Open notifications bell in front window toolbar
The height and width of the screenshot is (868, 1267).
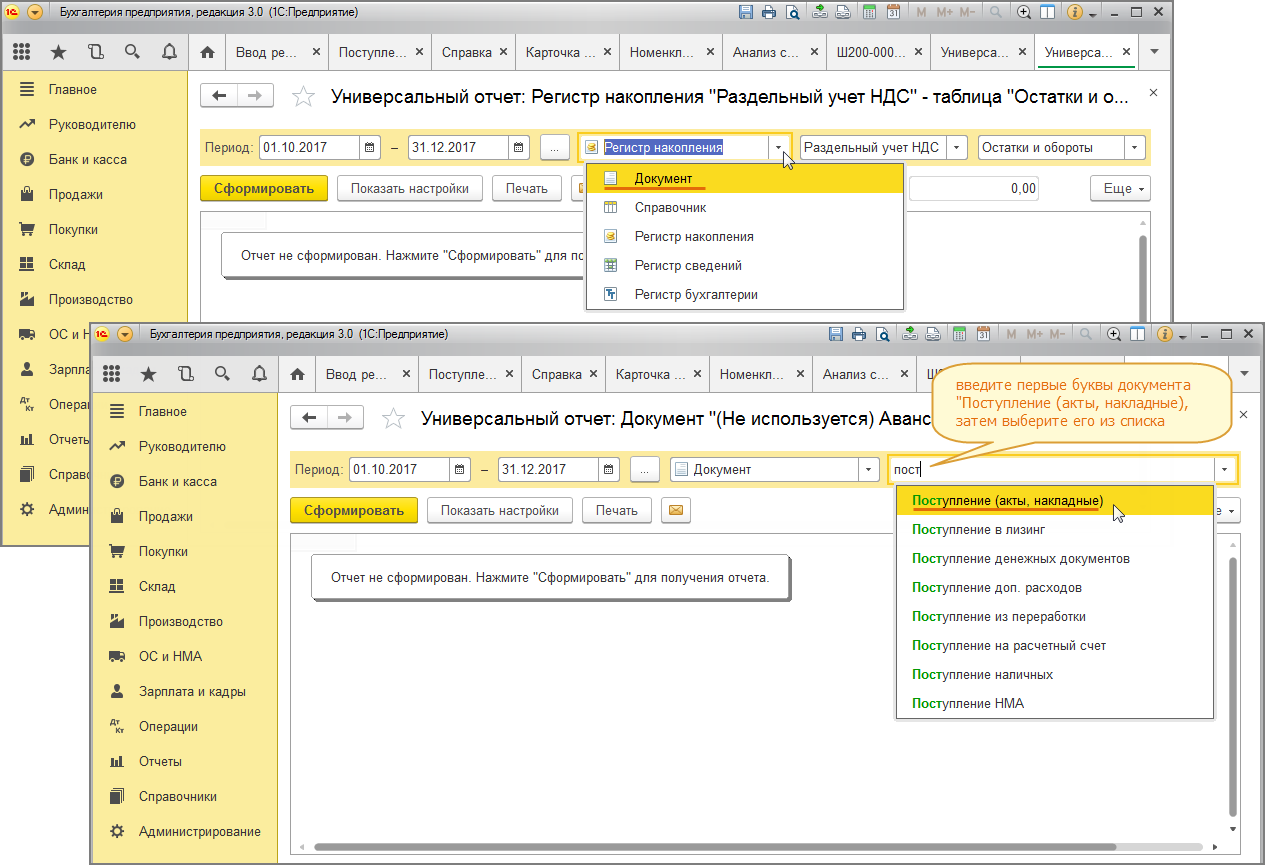tap(259, 374)
